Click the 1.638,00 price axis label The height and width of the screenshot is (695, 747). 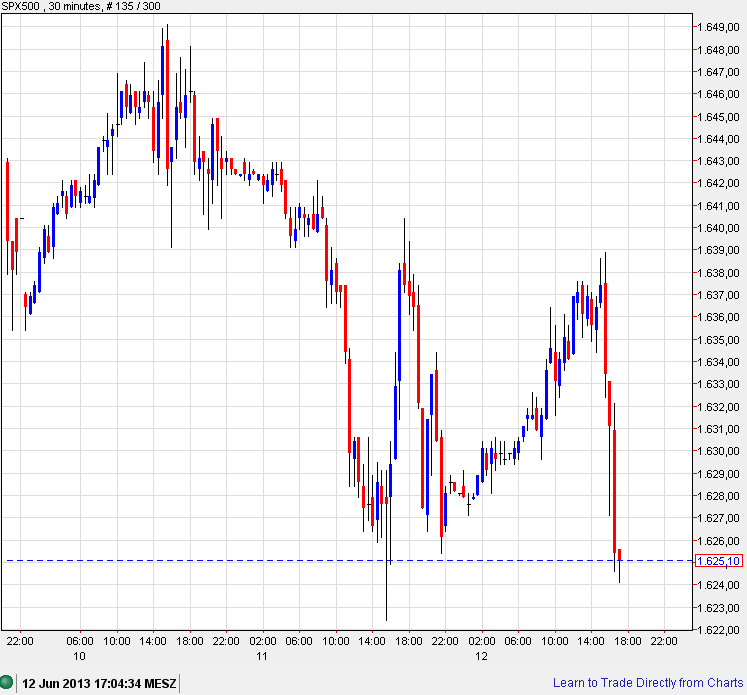(x=718, y=273)
